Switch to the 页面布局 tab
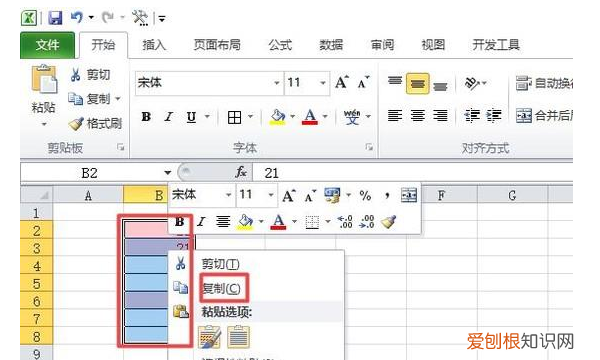 [217, 45]
